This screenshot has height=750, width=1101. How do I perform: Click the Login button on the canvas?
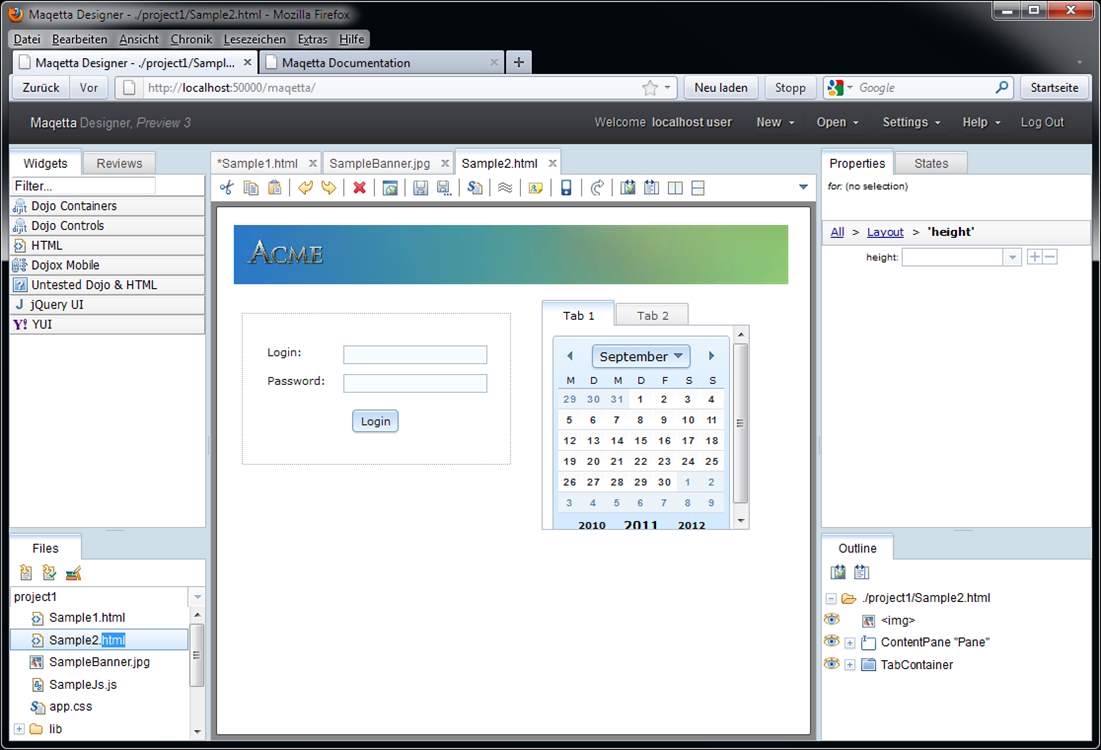(x=375, y=421)
